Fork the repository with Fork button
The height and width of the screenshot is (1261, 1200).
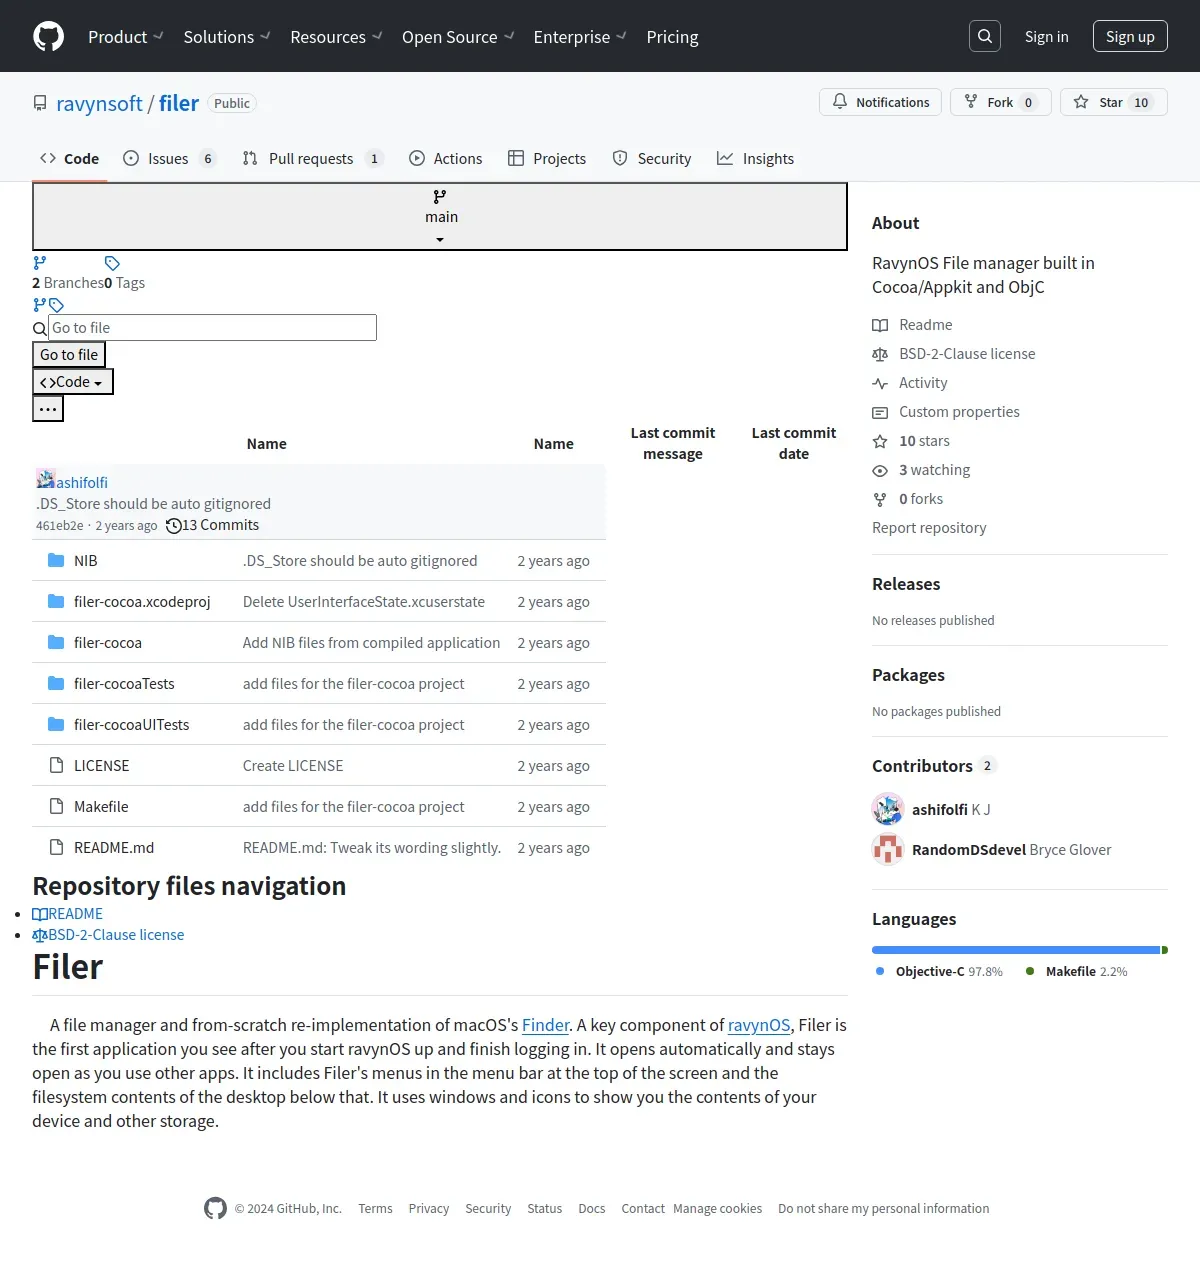[1000, 102]
